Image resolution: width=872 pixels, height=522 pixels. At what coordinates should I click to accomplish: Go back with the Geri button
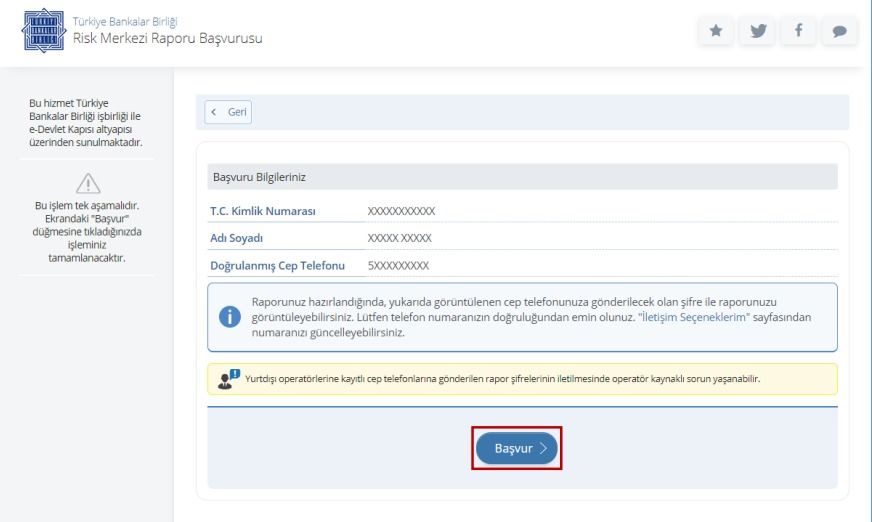tap(228, 112)
